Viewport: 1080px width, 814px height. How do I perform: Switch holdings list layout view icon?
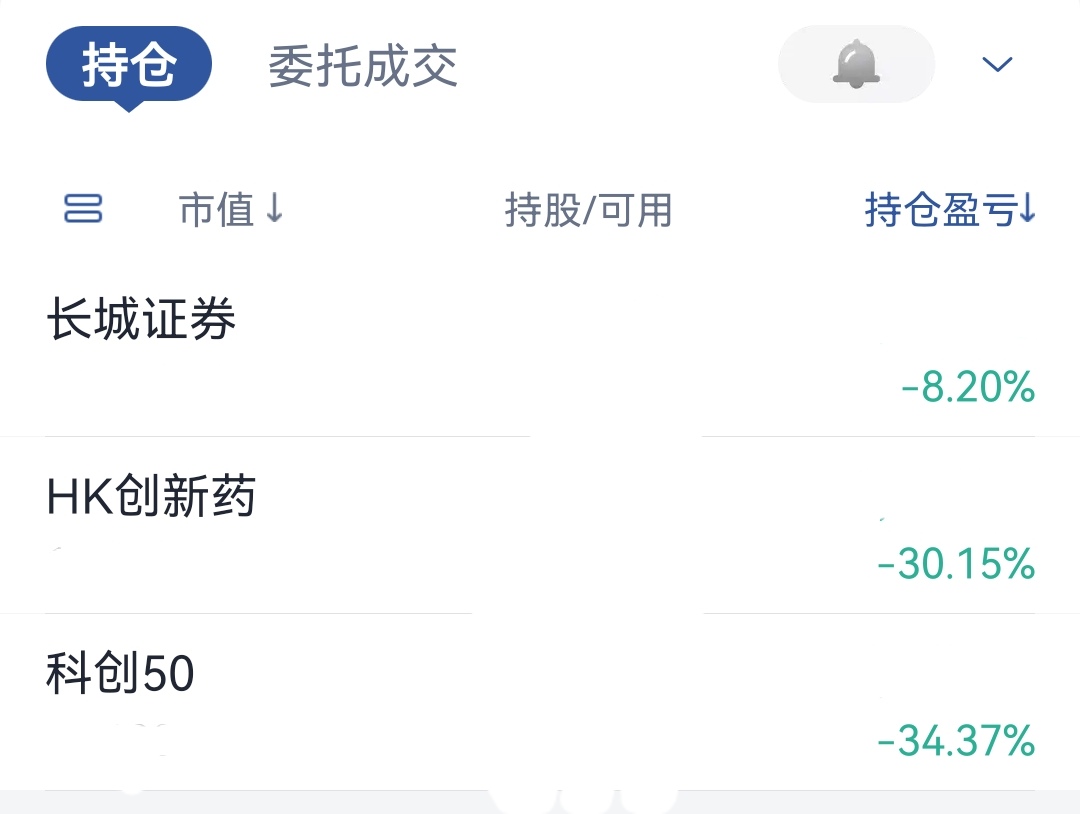pos(83,209)
